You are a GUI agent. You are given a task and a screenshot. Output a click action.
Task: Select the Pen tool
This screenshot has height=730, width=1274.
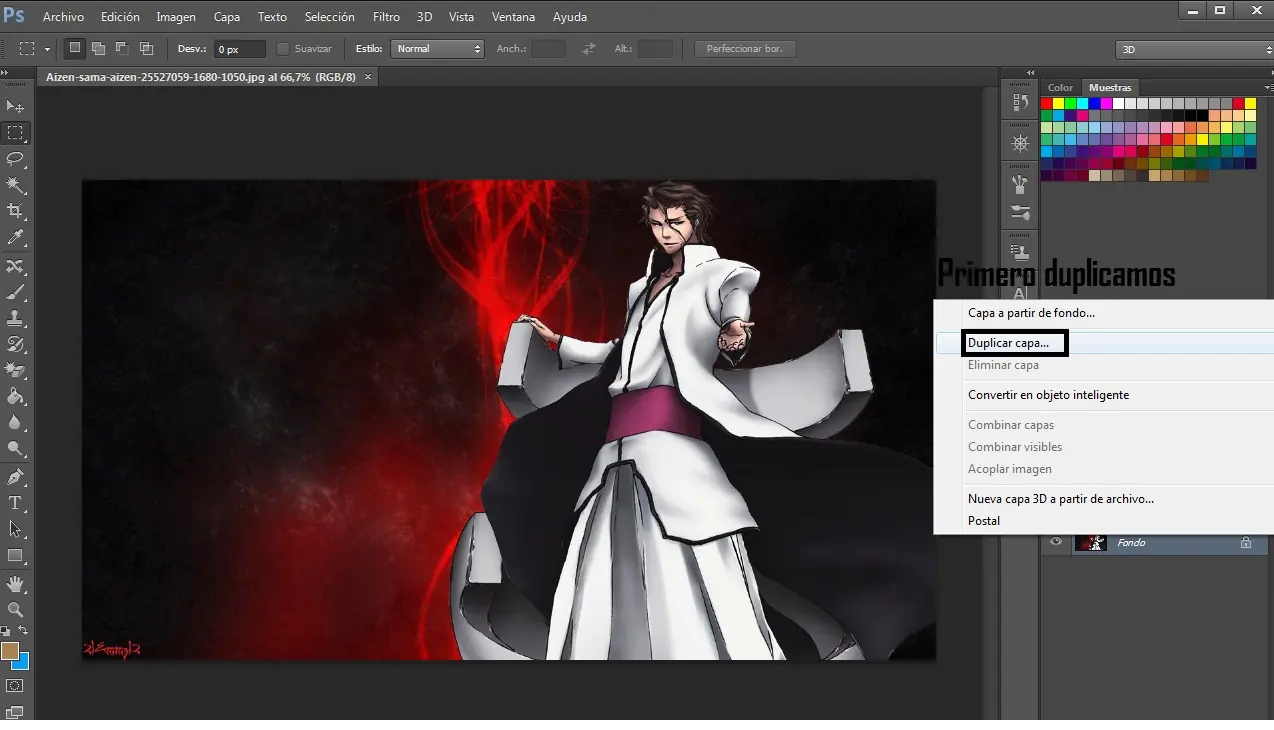tap(15, 477)
